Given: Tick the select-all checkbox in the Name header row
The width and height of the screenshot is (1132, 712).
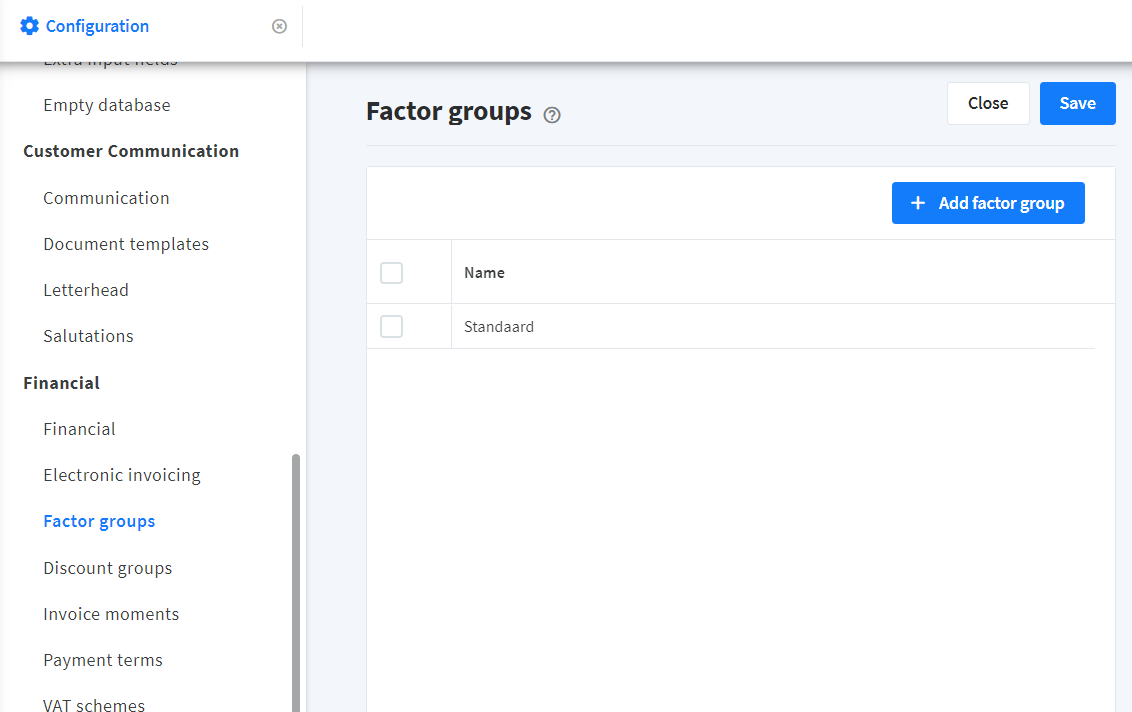Looking at the screenshot, I should (391, 273).
